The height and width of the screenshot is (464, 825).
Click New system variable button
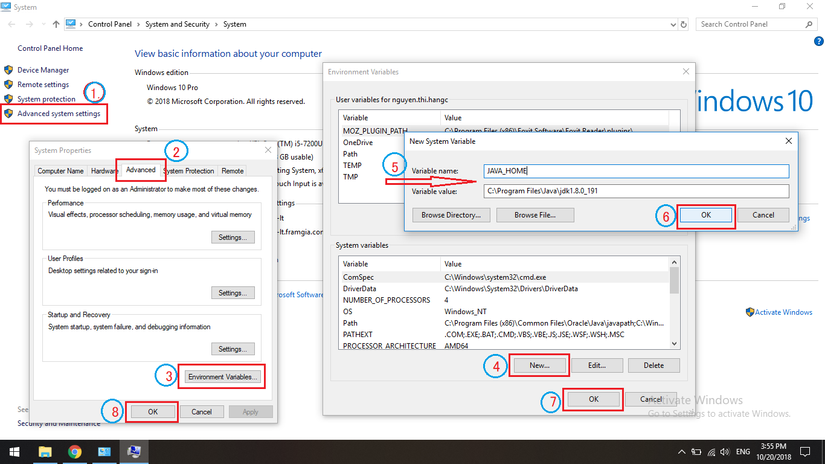(539, 366)
